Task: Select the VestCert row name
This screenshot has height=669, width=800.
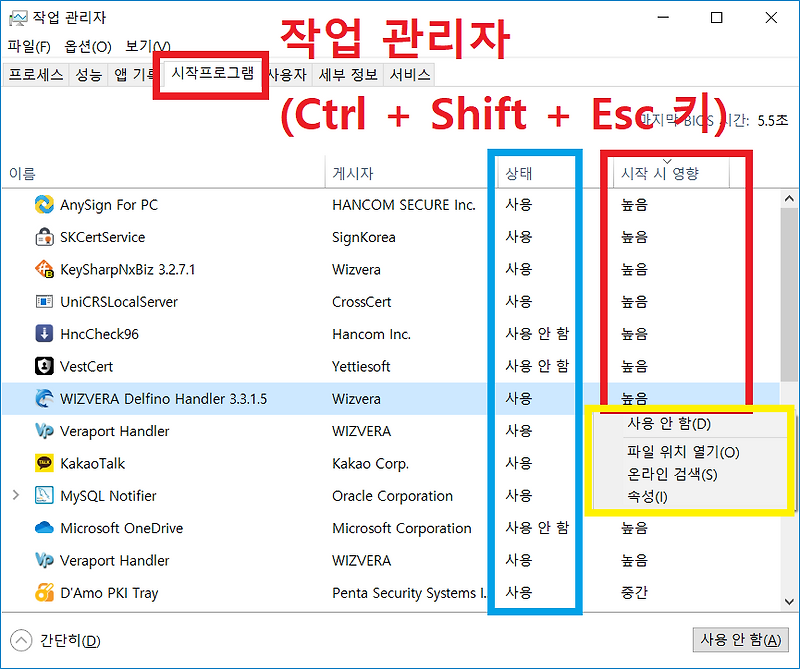Action: click(x=86, y=366)
